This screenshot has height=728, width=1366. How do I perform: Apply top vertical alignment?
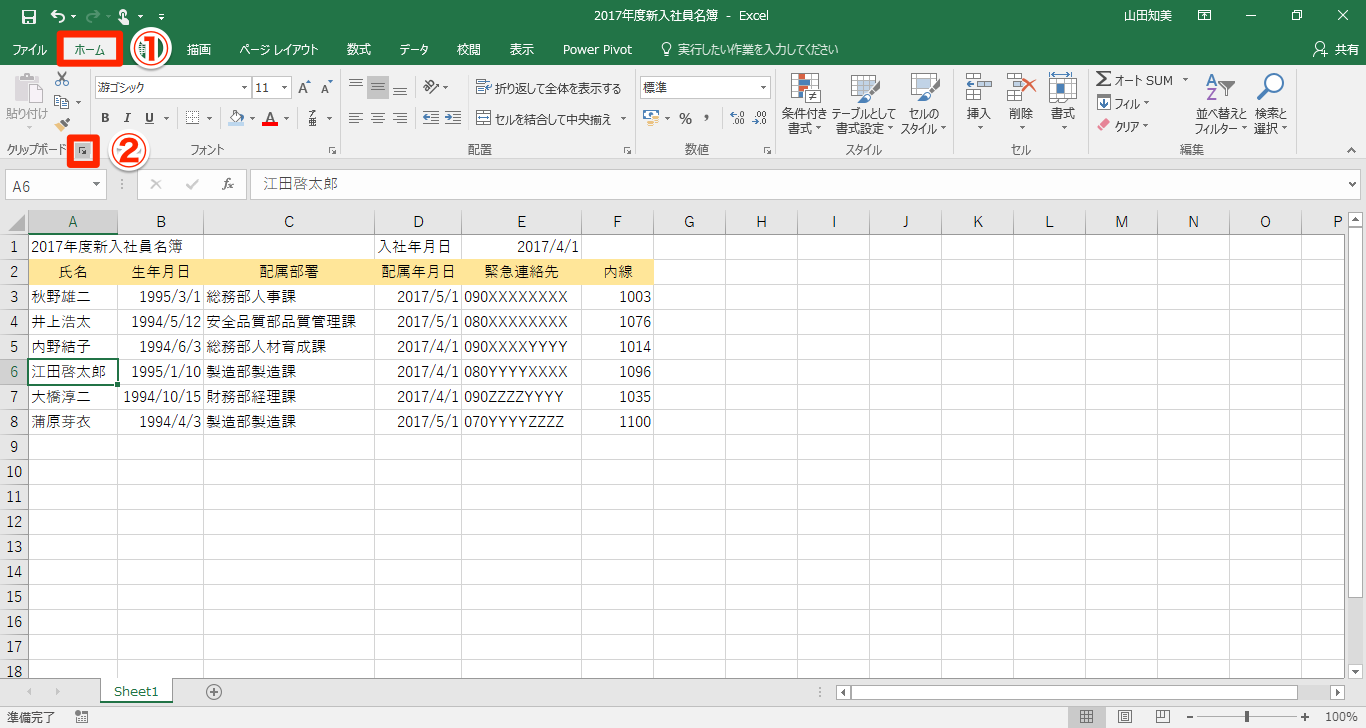tap(355, 88)
